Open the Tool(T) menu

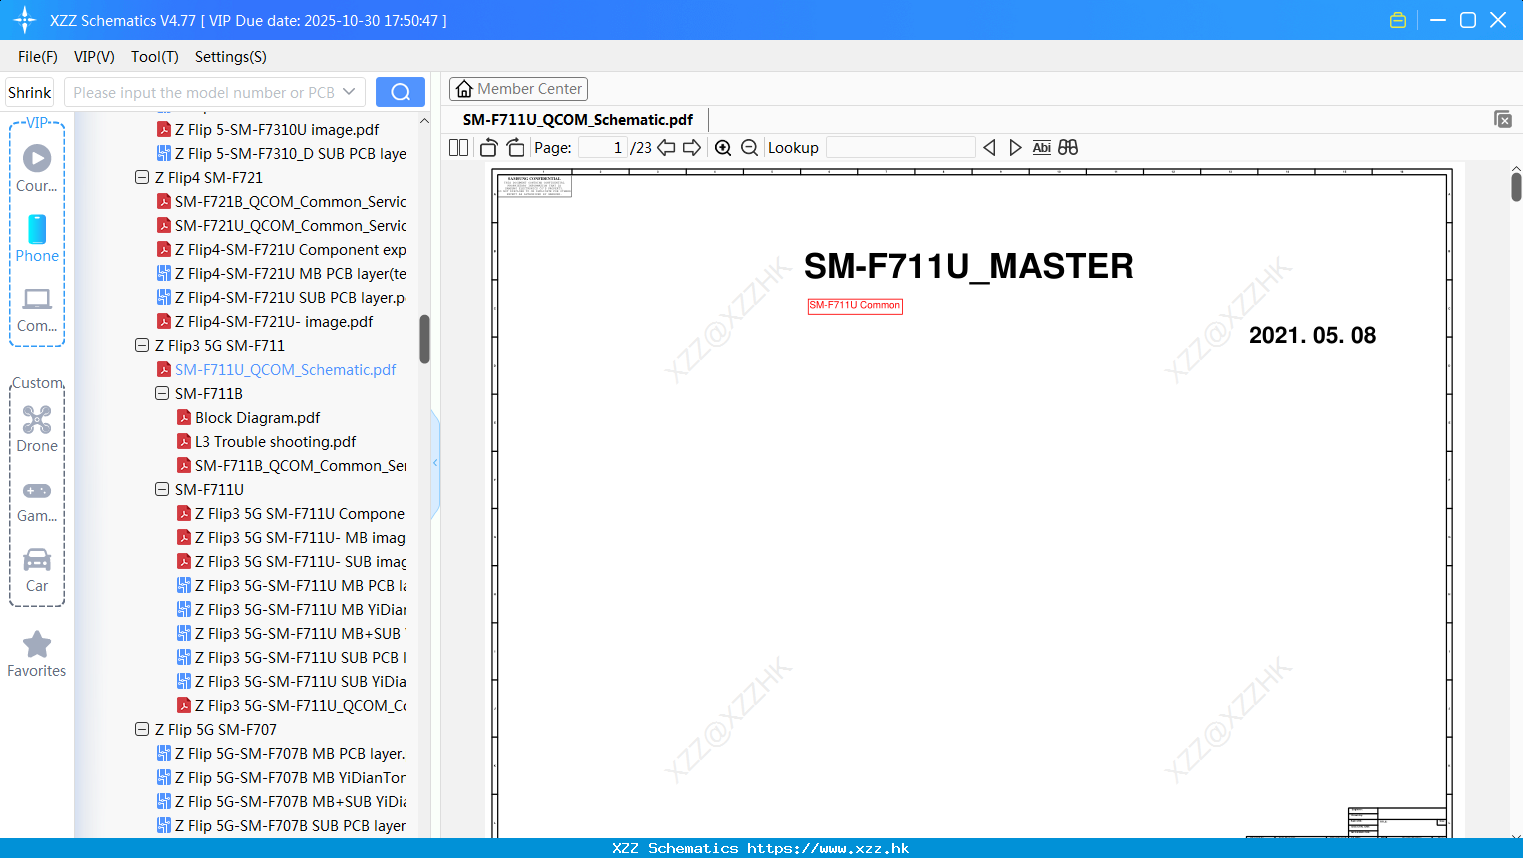155,57
